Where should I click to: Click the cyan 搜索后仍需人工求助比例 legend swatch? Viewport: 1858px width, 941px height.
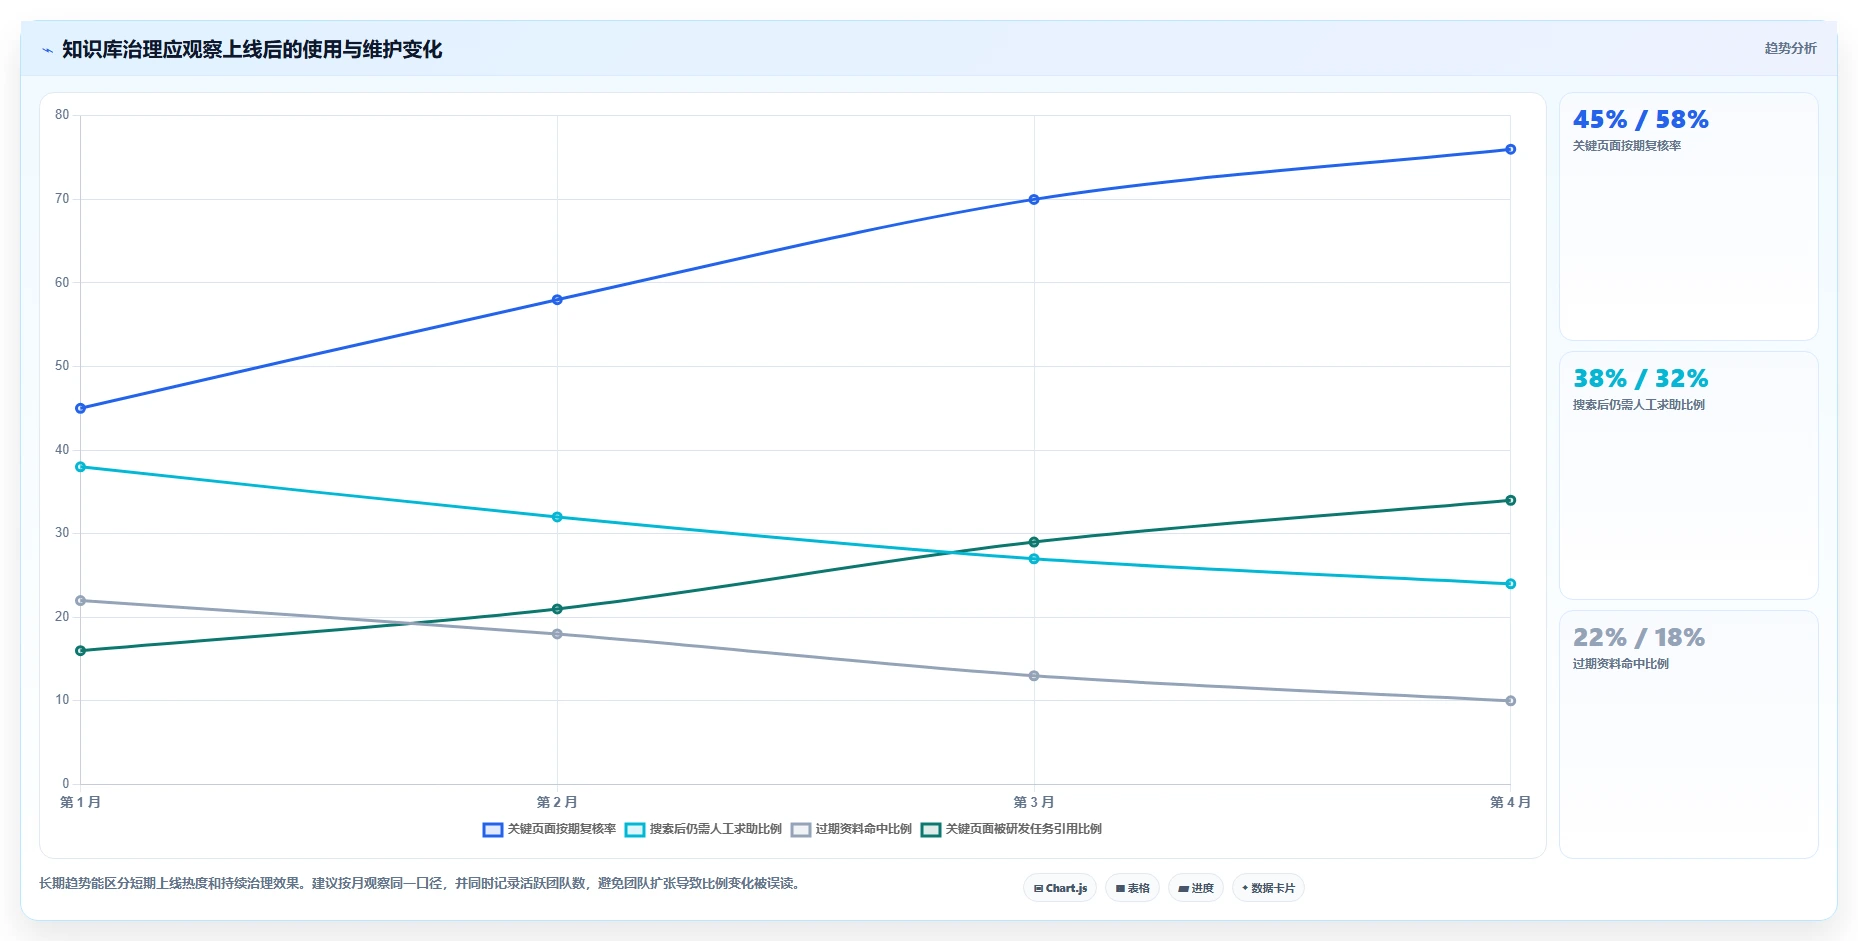point(635,830)
